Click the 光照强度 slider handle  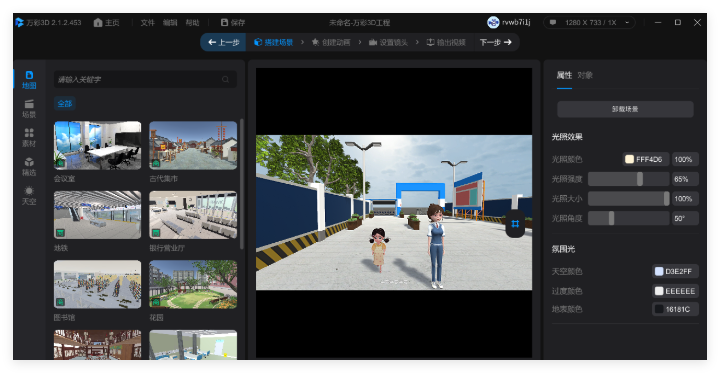tap(640, 179)
